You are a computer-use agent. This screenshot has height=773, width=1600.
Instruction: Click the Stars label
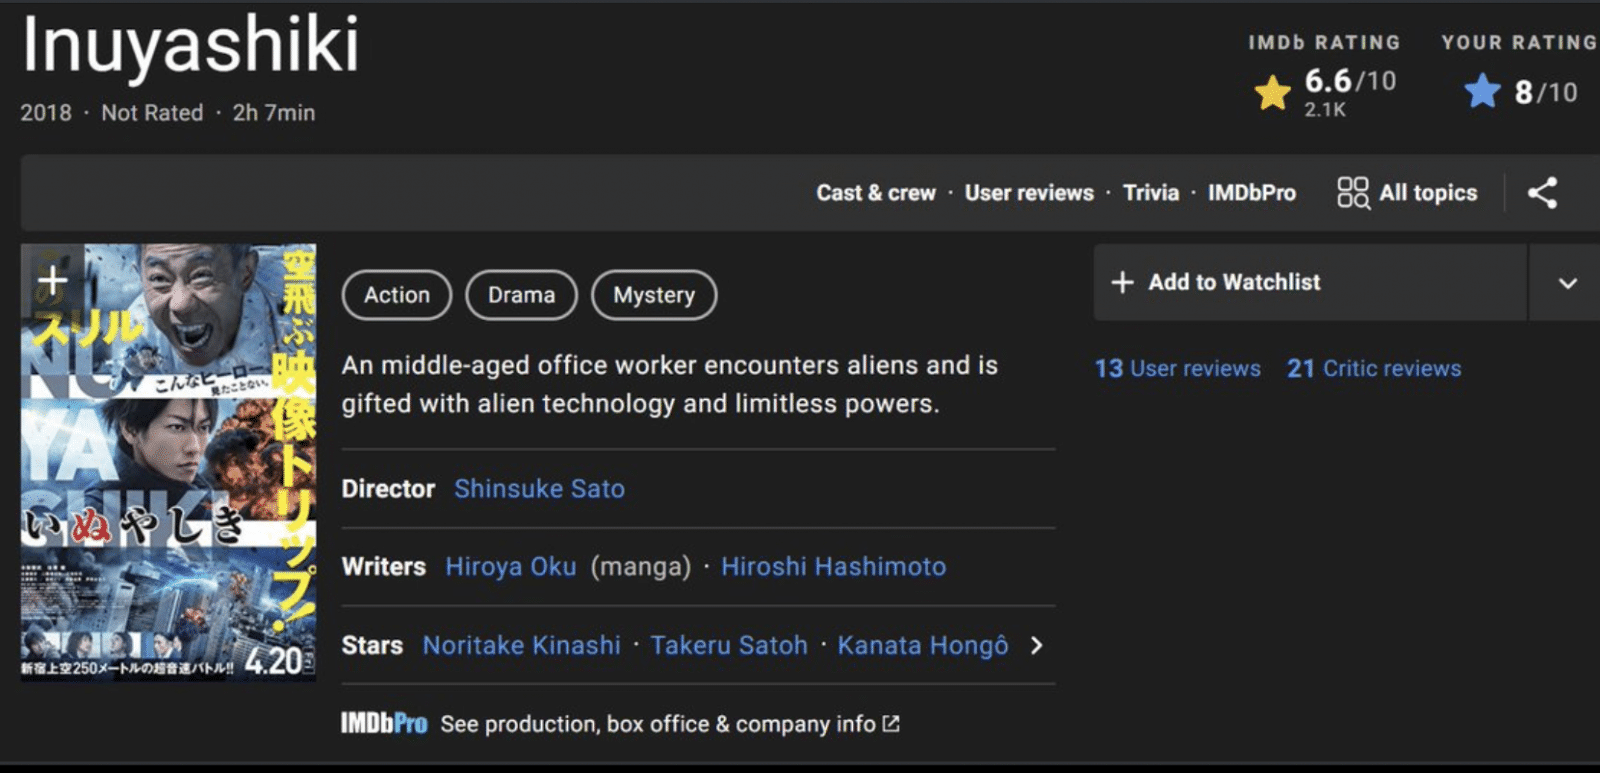coord(372,646)
